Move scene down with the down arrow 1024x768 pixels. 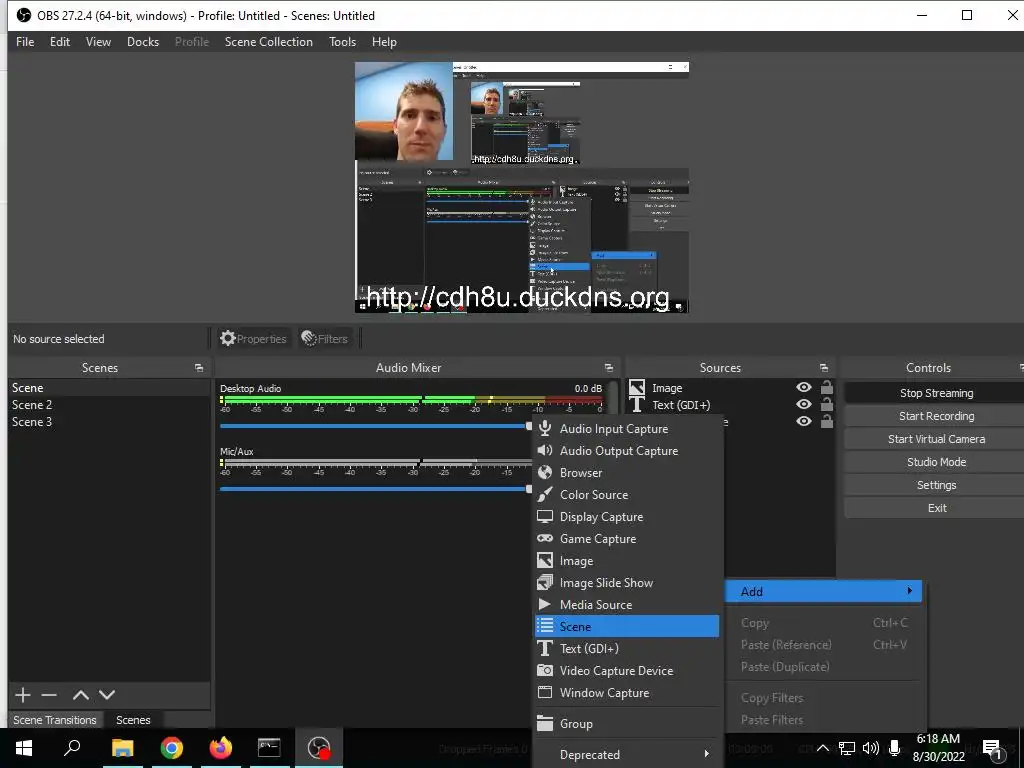(x=107, y=695)
